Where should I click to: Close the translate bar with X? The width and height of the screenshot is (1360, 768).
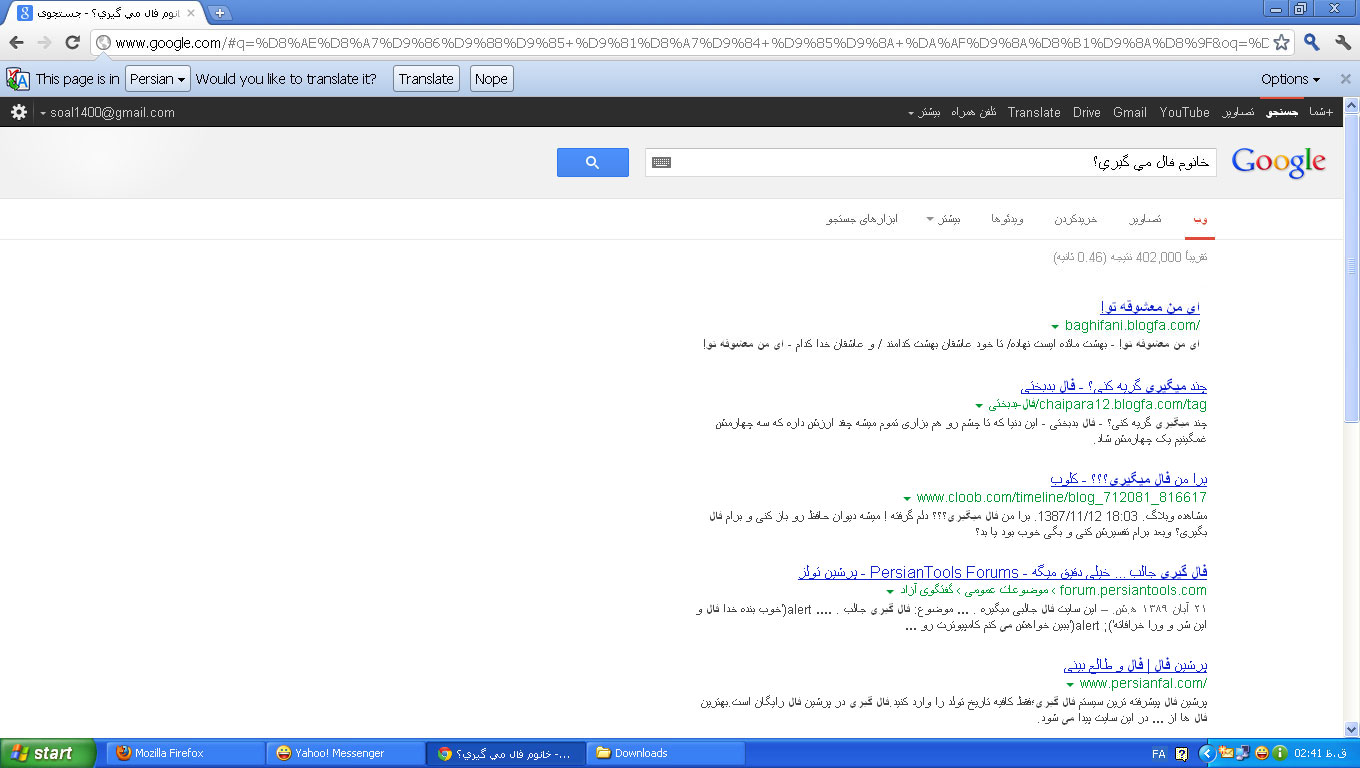pos(1345,79)
